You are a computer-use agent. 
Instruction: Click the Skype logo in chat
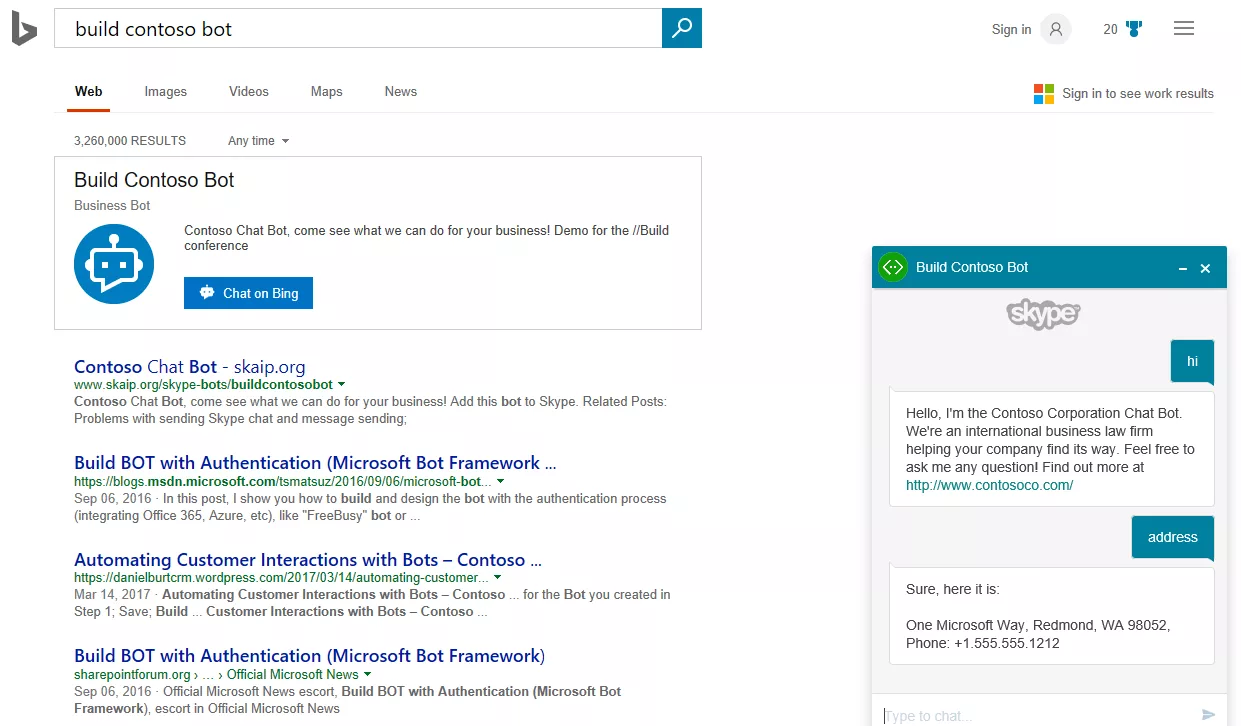1043,314
